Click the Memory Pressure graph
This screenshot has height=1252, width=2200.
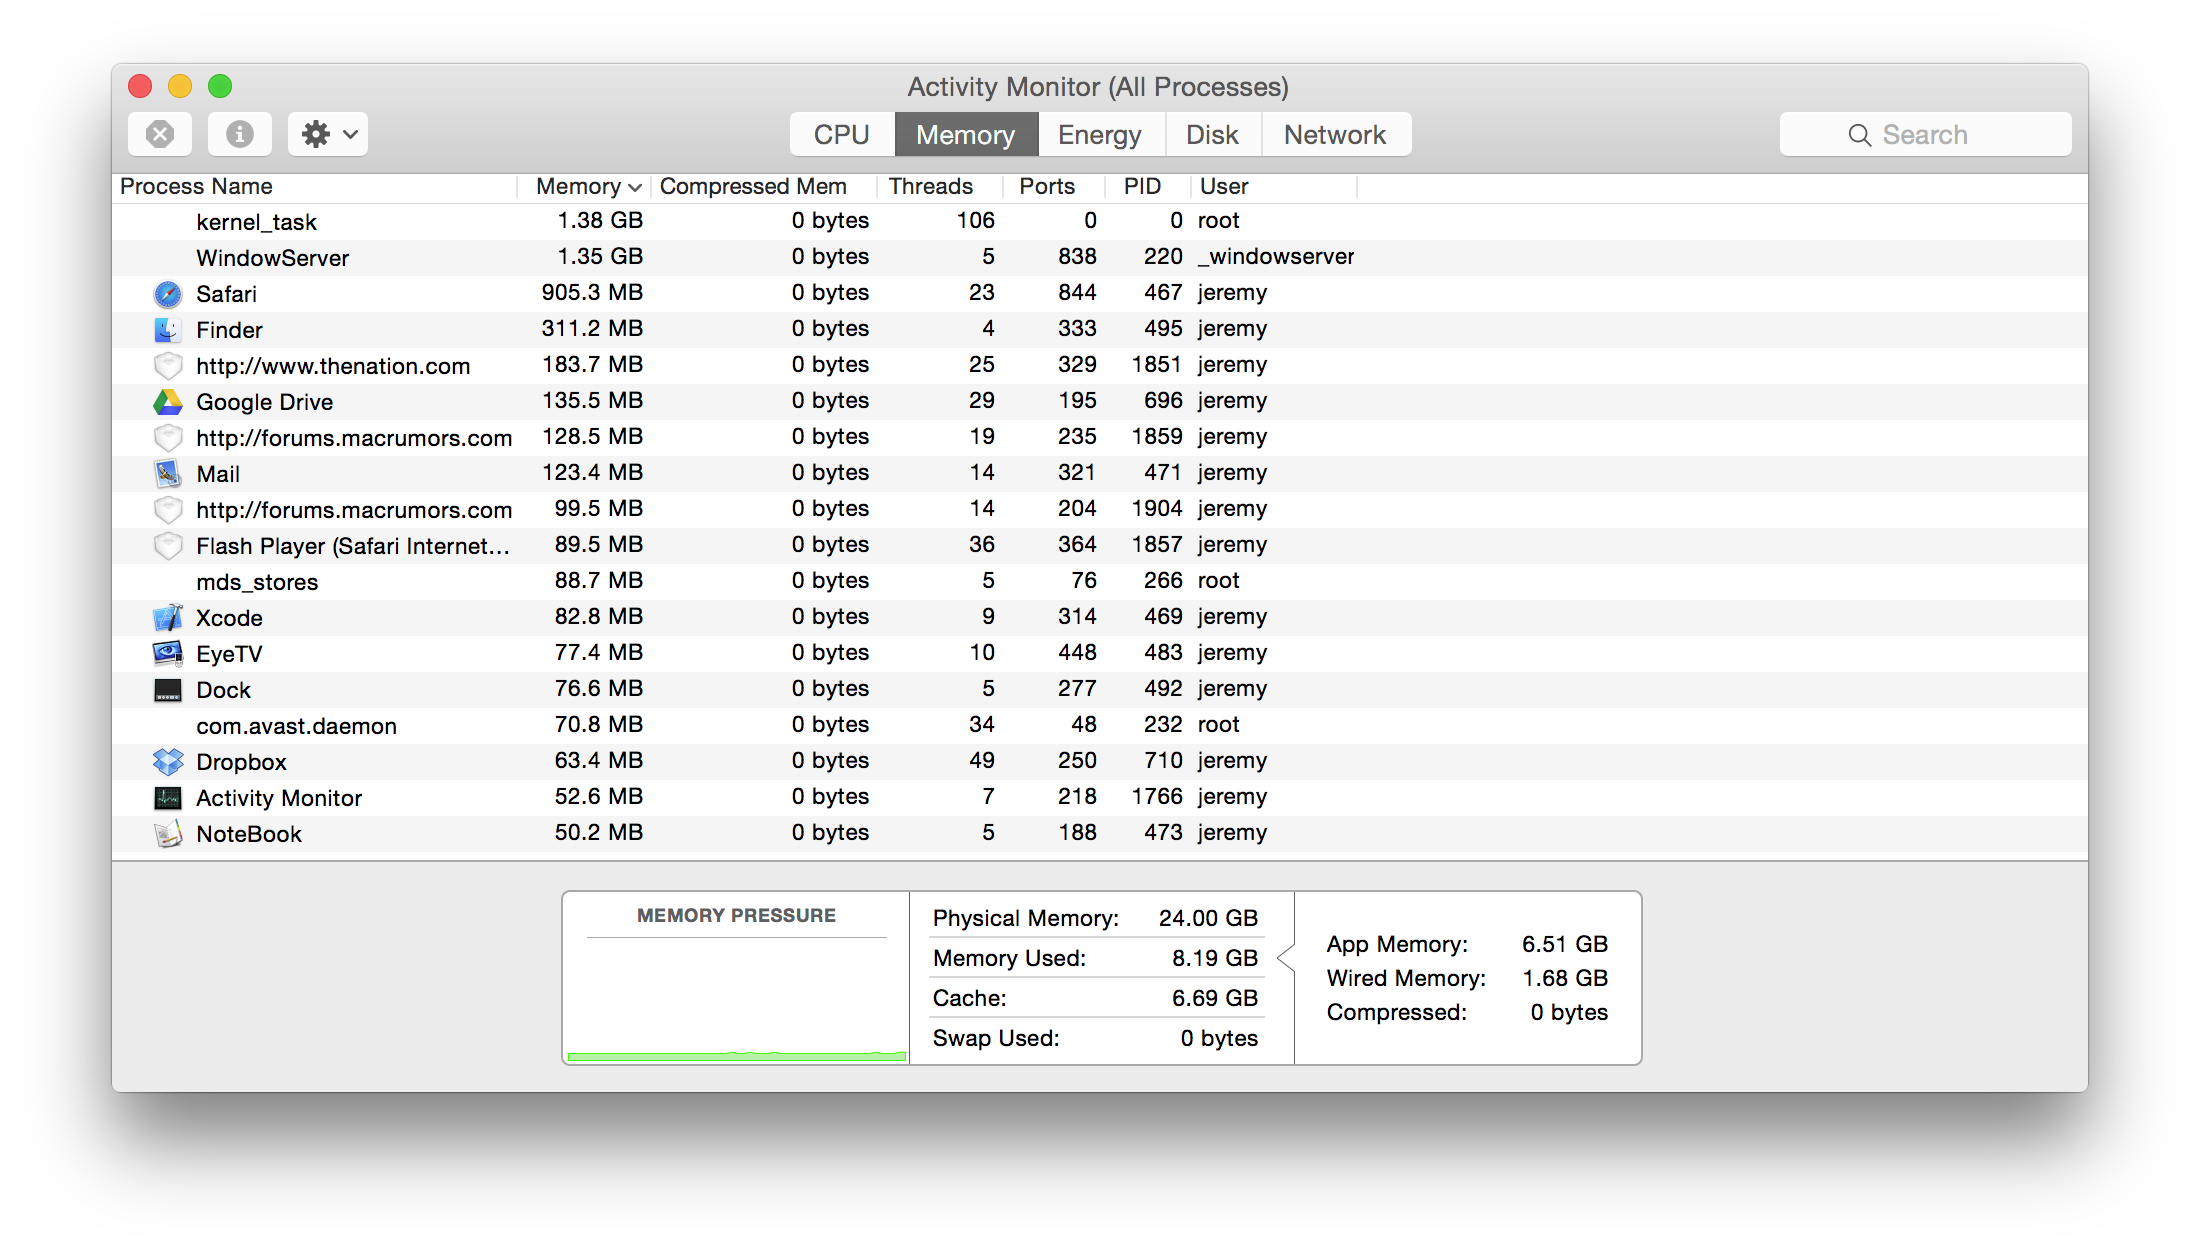pyautogui.click(x=736, y=1000)
